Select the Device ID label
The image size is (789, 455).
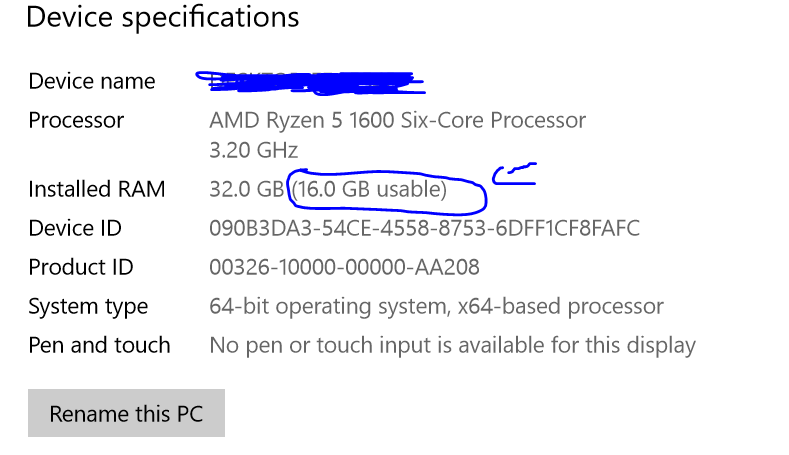click(75, 228)
